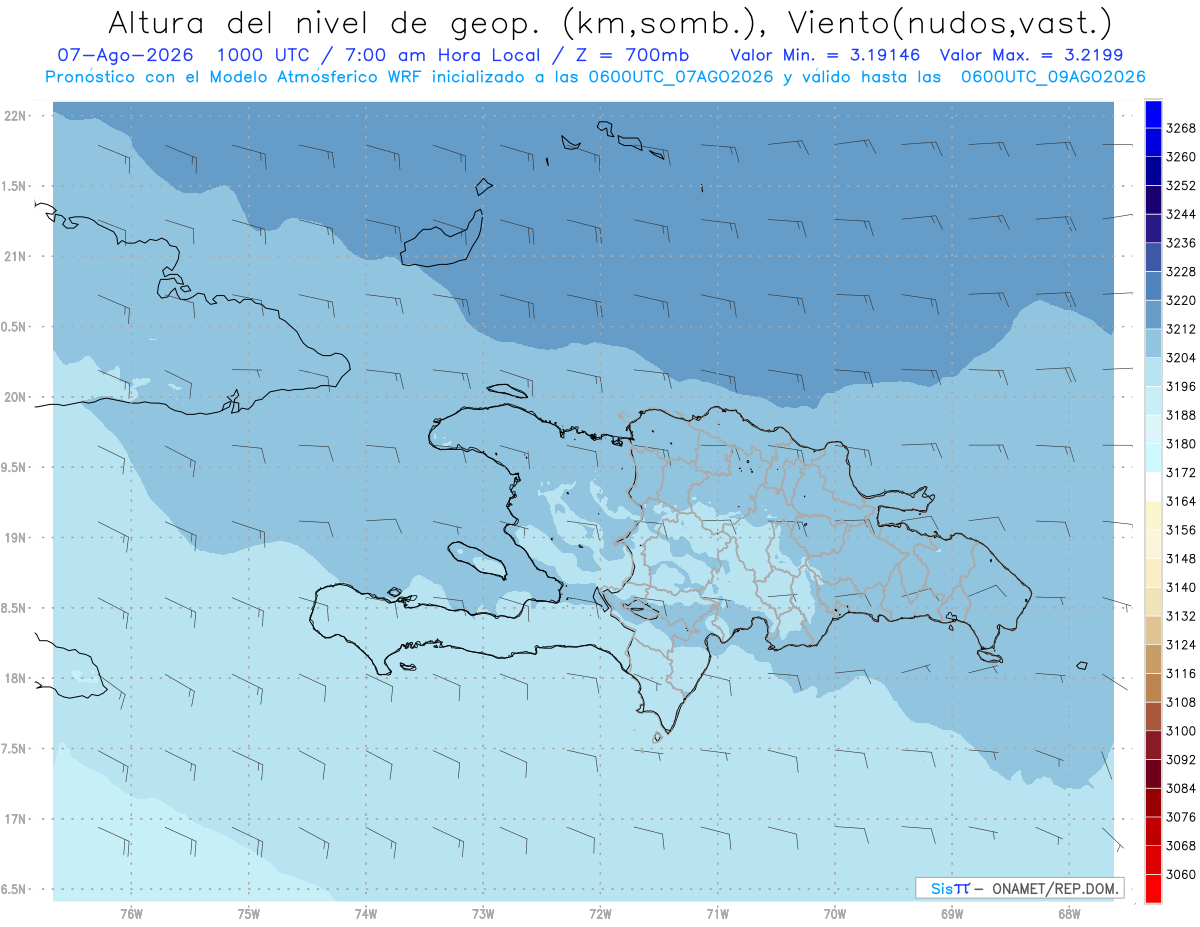Screen dimensions: 1200x927
Task: Click the '75W' longitude label
Action: [x=249, y=914]
